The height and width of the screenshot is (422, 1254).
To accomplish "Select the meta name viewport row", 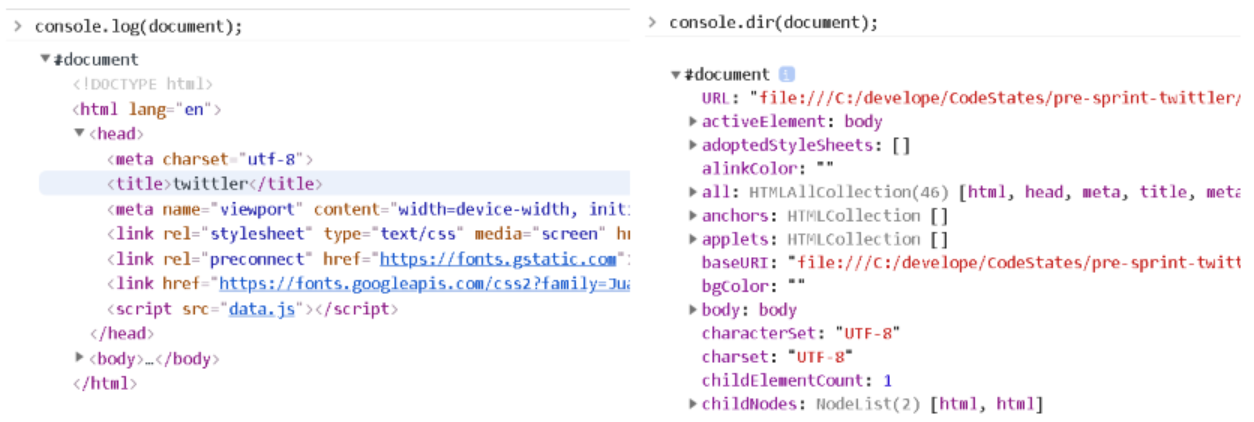I will coord(368,209).
